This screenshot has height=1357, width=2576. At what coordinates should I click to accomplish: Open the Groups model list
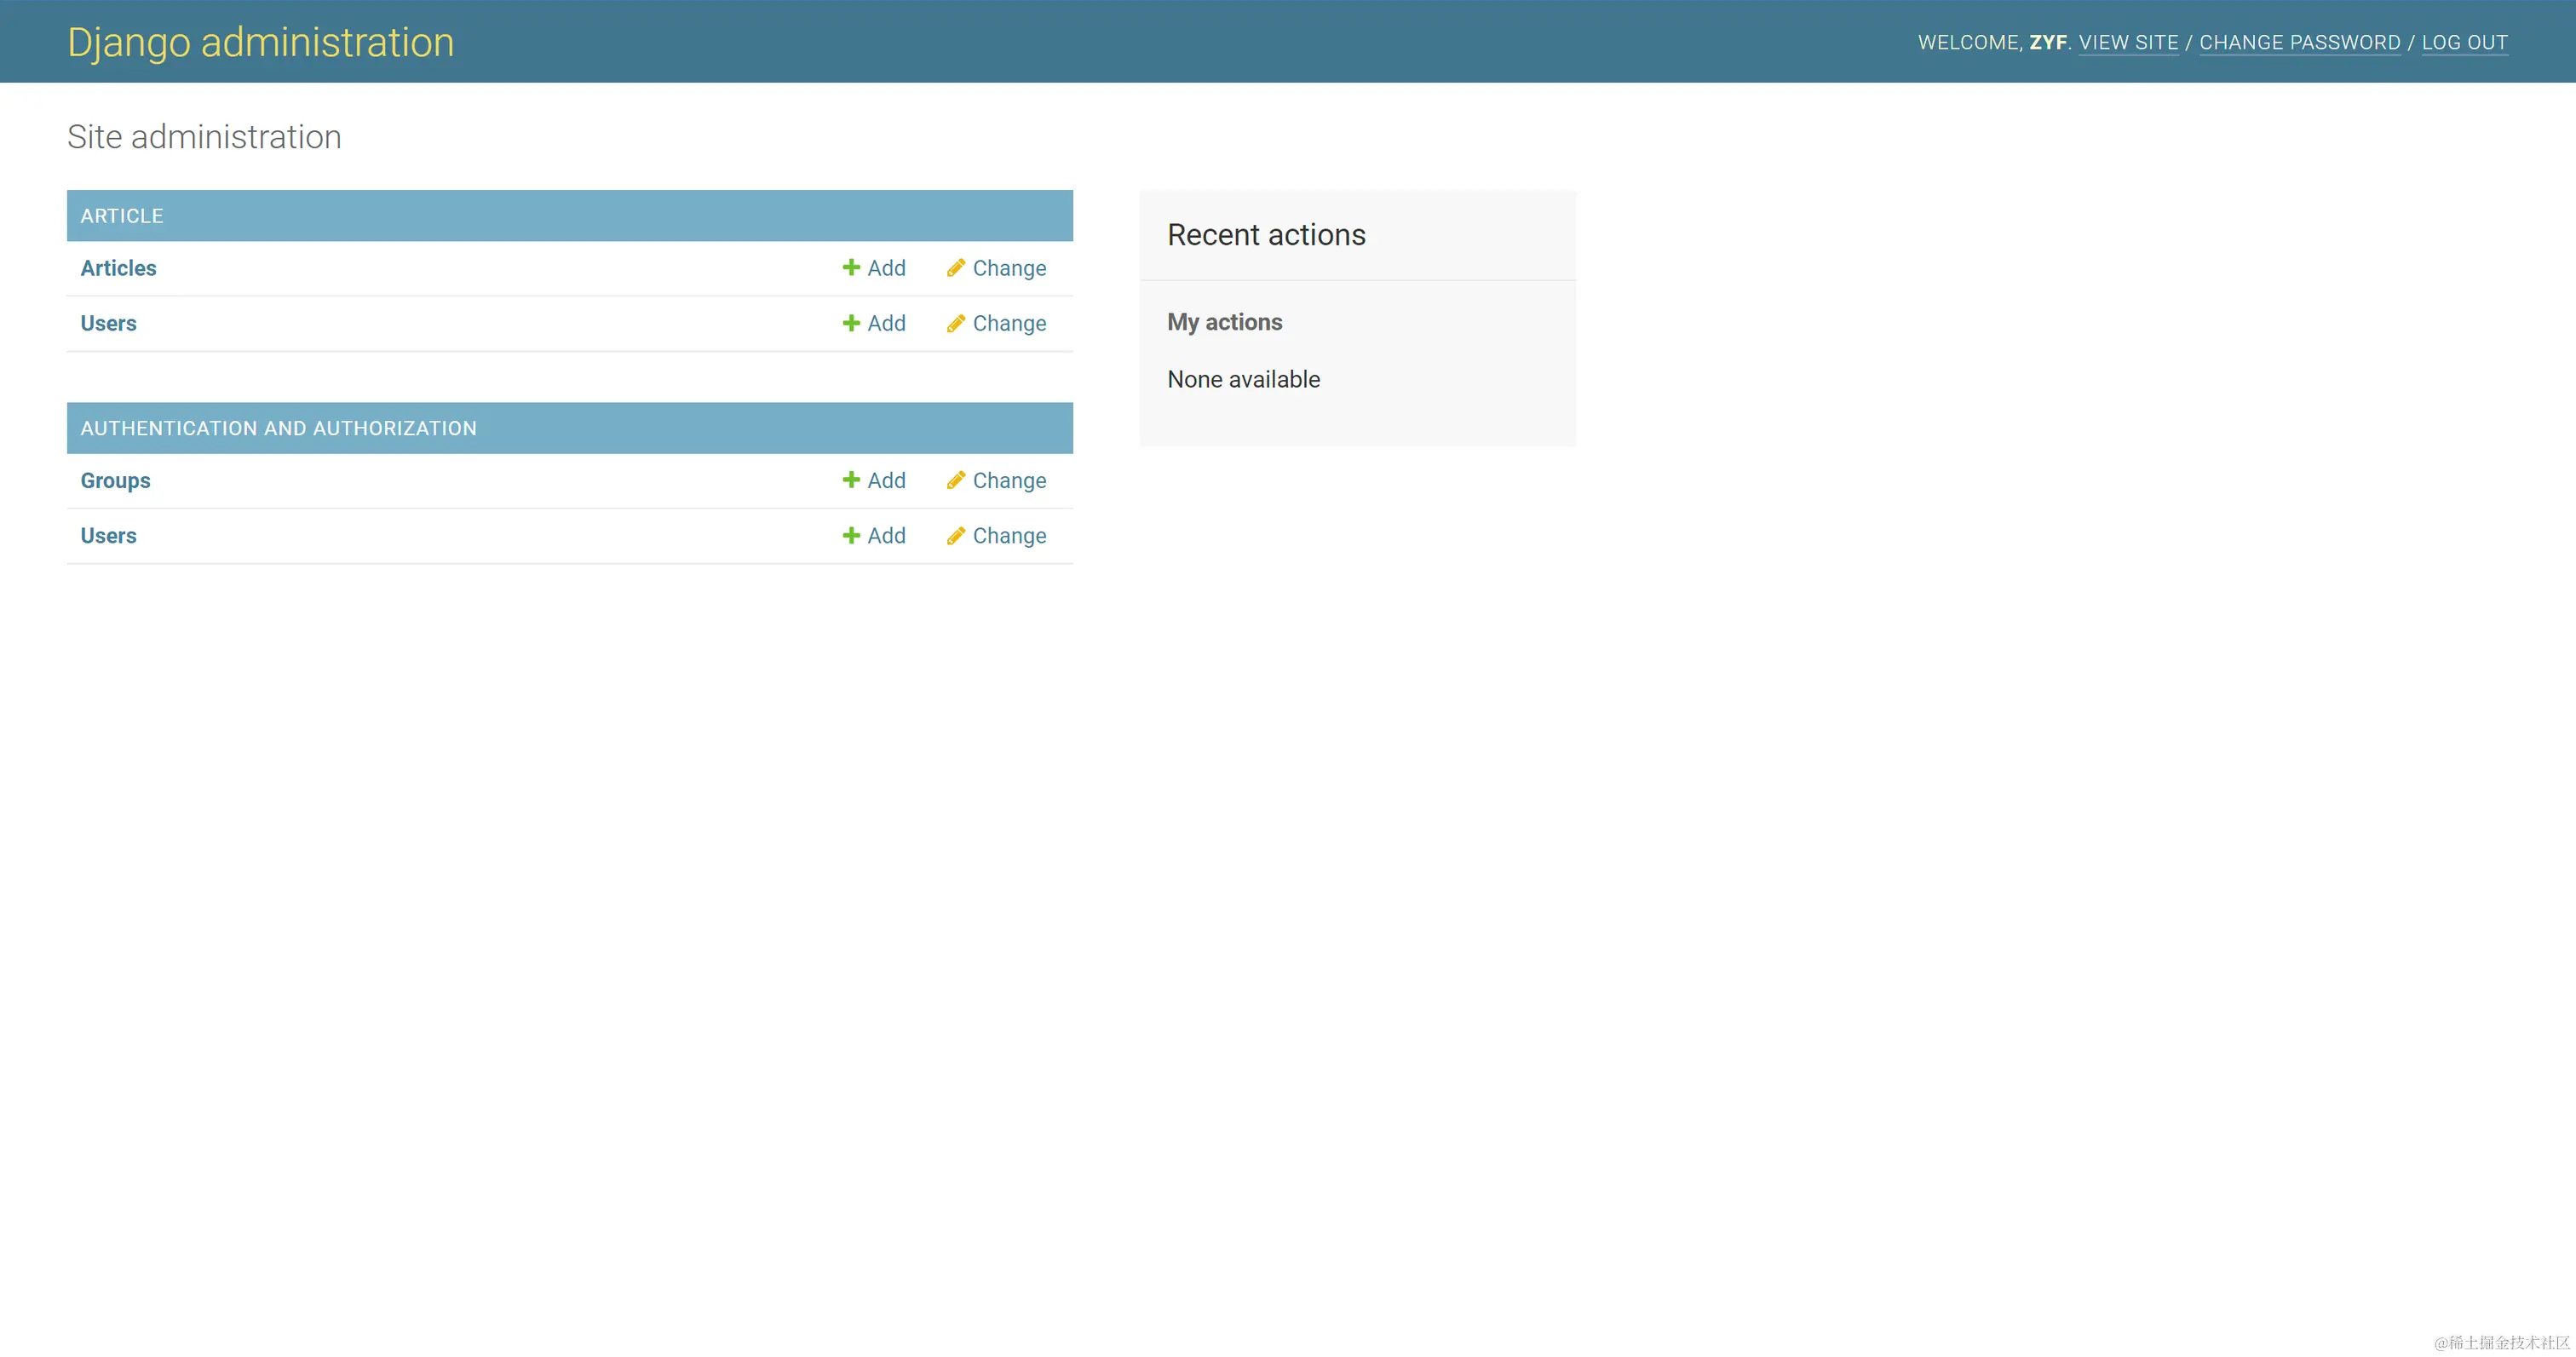115,480
